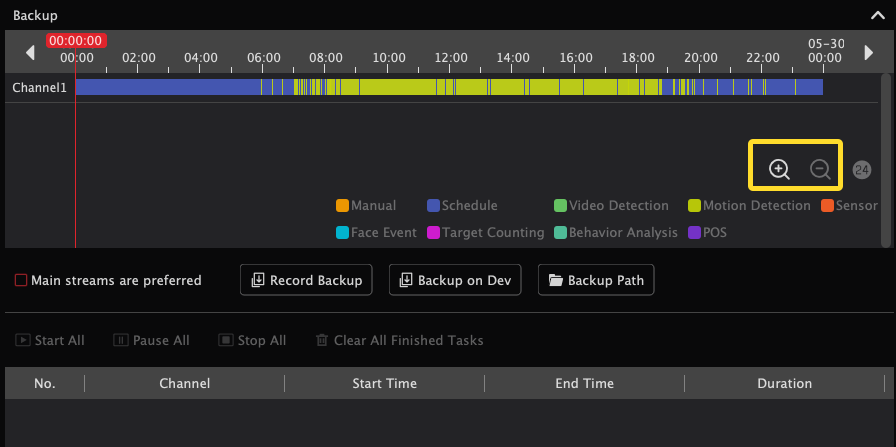Clear All Finished Tasks trash icon
The width and height of the screenshot is (896, 447).
322,340
